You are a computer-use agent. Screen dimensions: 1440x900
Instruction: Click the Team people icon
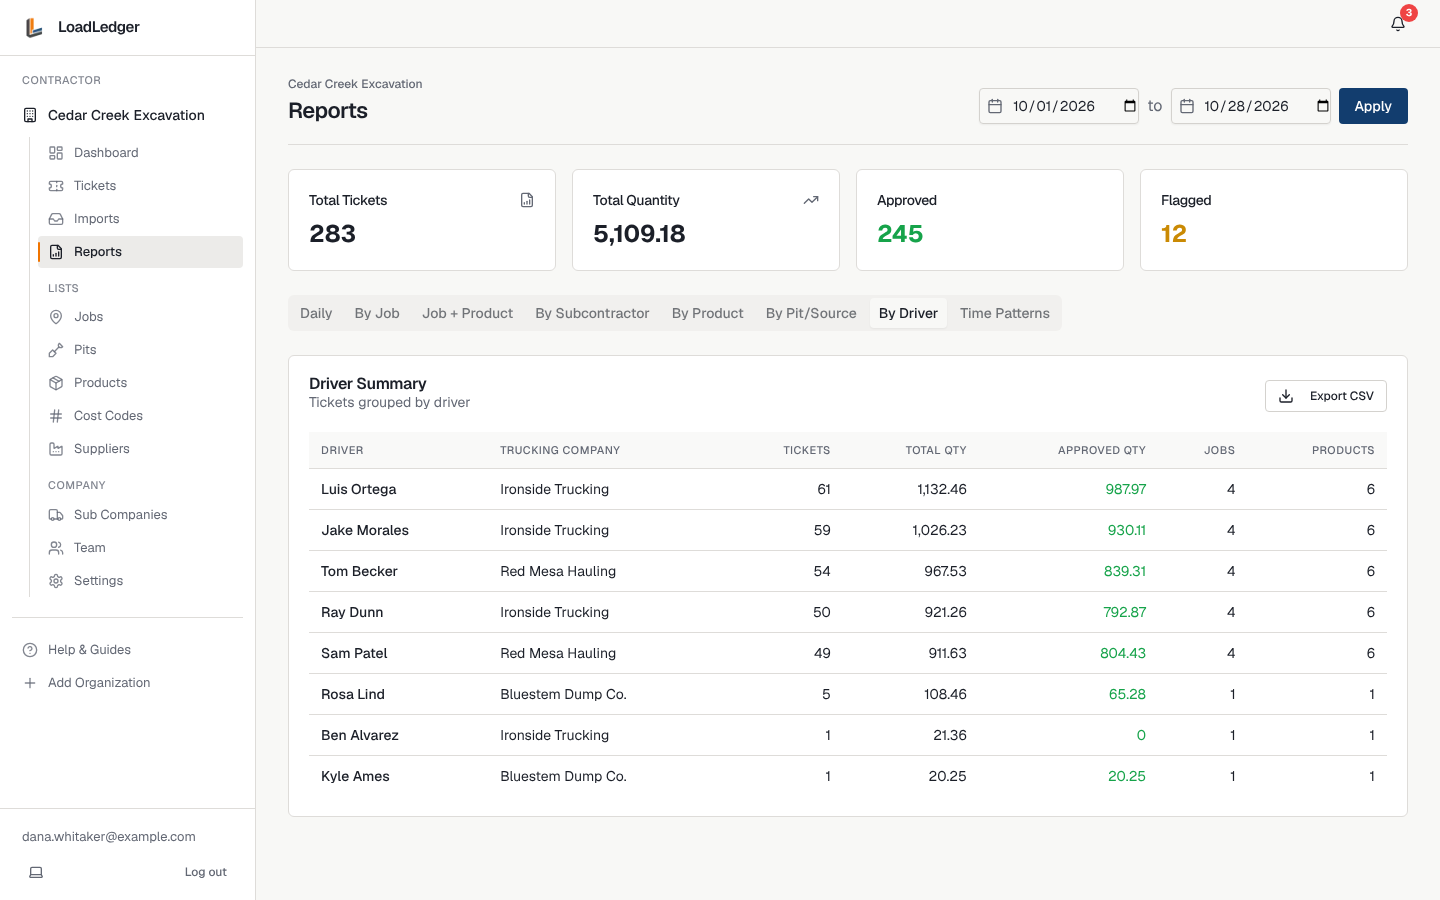coord(56,548)
